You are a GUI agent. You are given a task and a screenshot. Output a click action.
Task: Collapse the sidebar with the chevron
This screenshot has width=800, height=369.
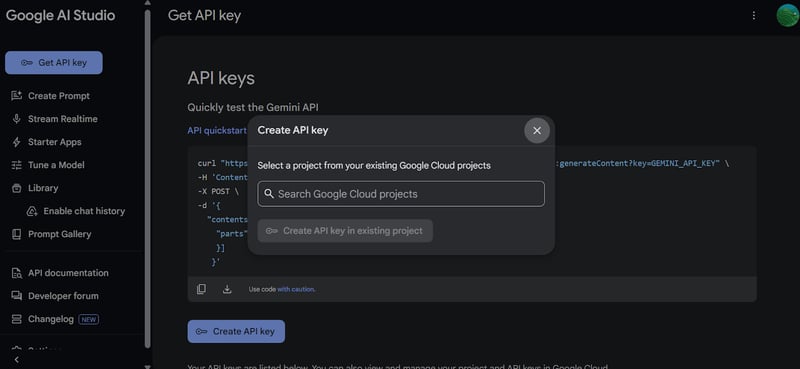pyautogui.click(x=17, y=360)
